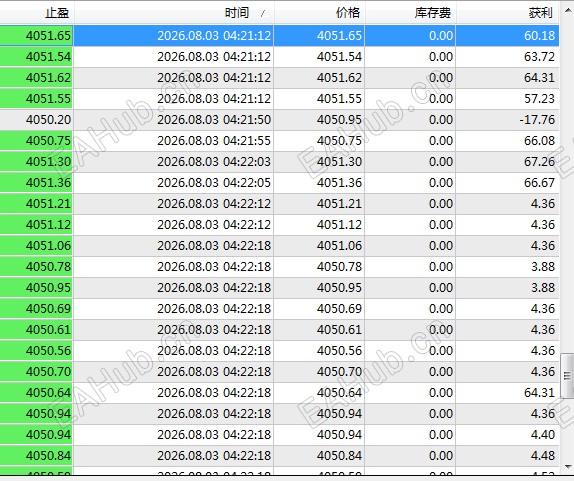Click 4051.65 in the highlighted row's 价格 column

339,36
